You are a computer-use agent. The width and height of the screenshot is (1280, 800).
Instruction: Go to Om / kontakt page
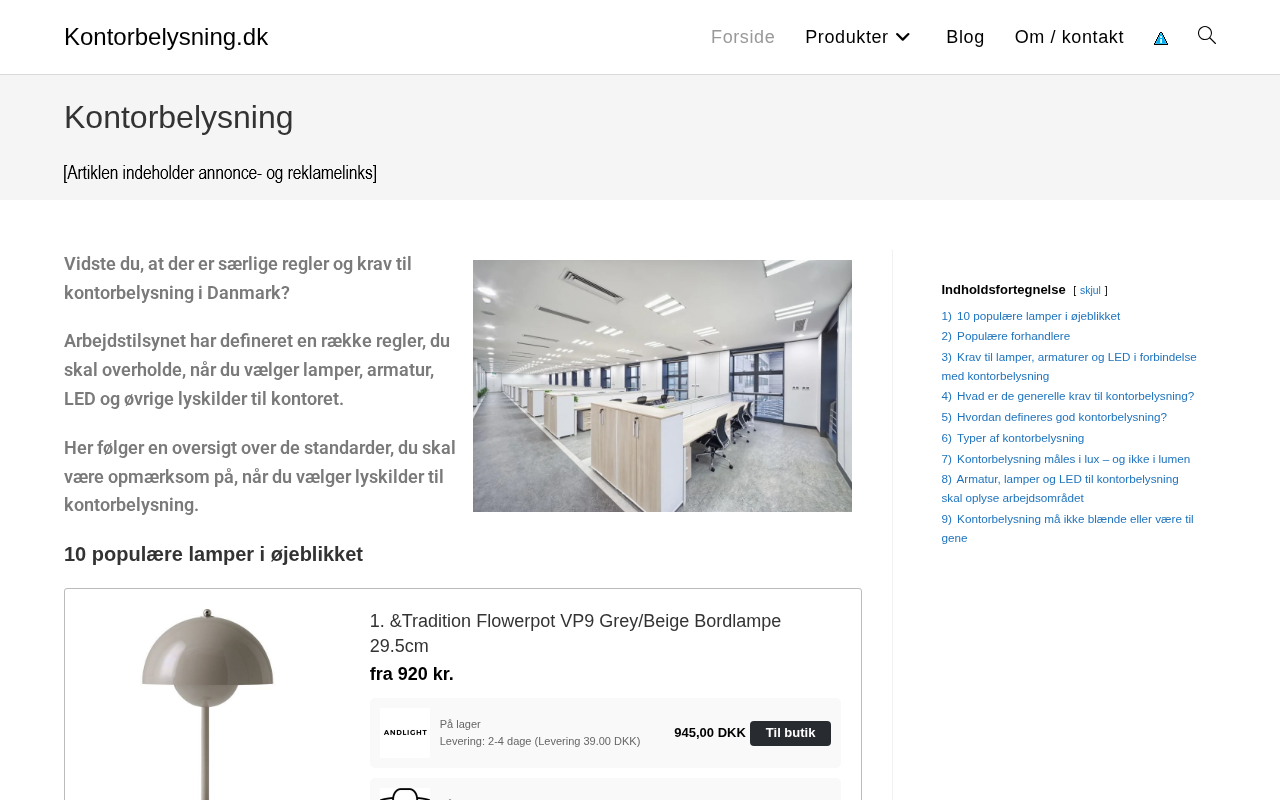[1069, 37]
